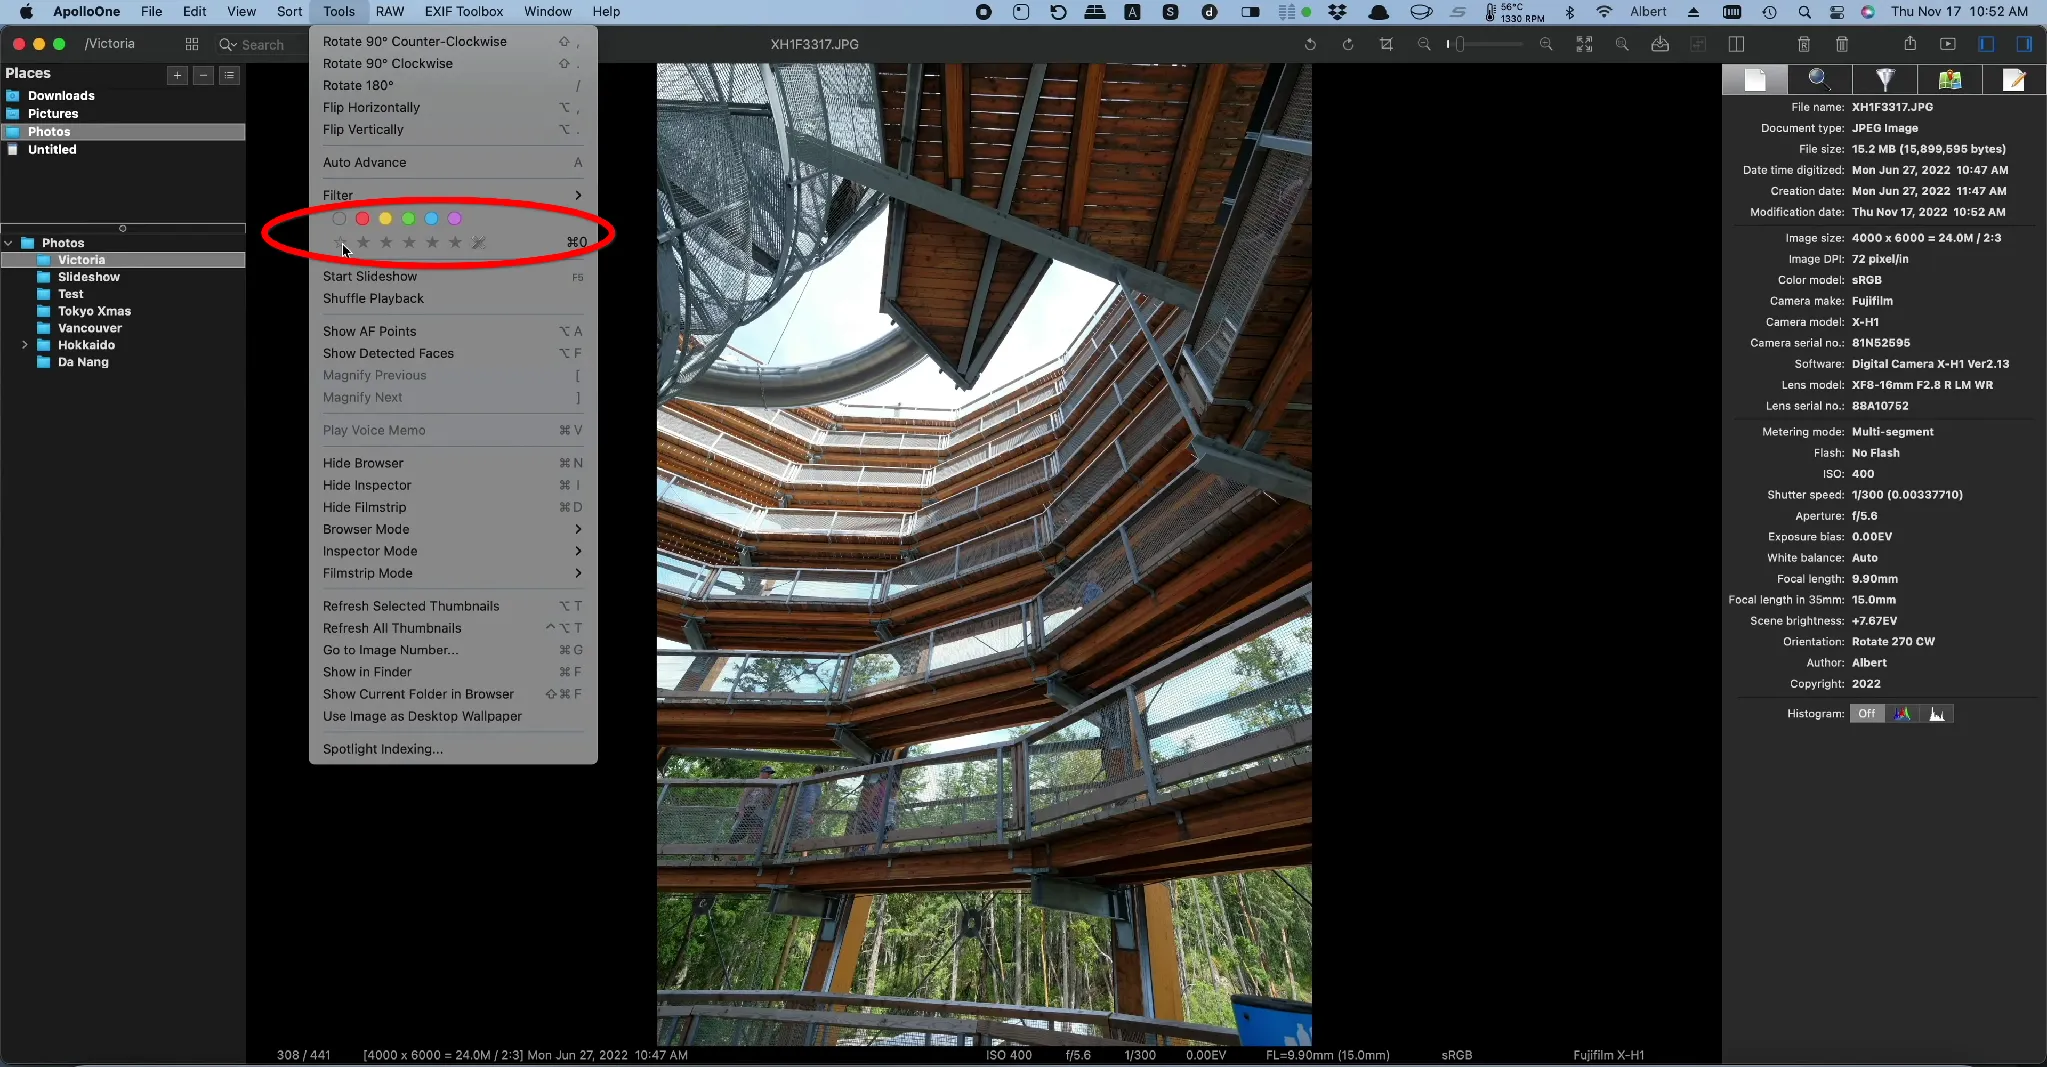Toggle Show AF Points option

(453, 331)
